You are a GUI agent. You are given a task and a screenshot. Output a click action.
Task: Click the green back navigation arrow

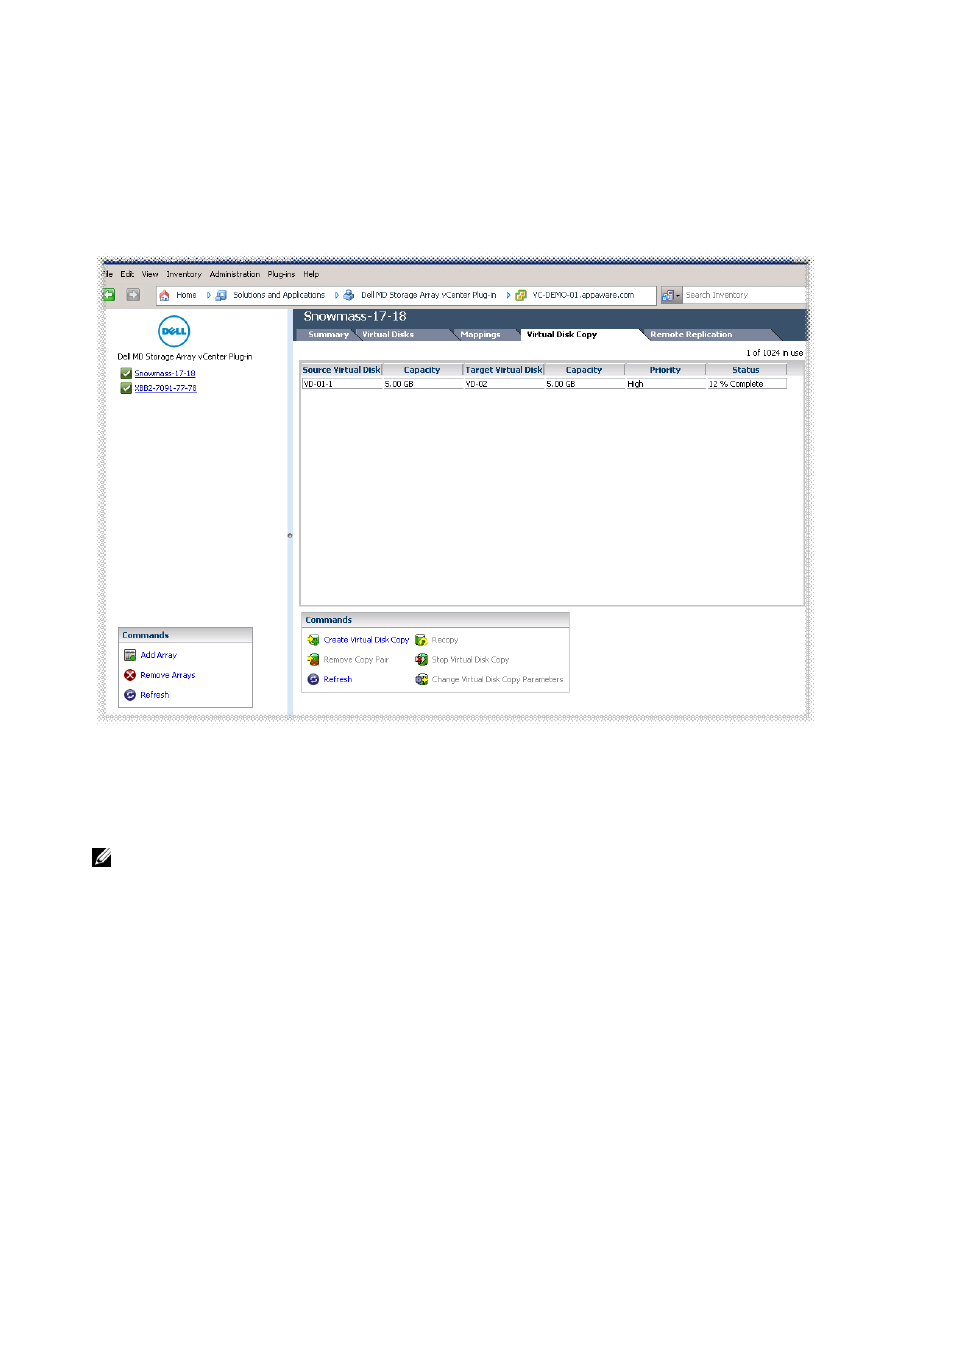coord(109,295)
